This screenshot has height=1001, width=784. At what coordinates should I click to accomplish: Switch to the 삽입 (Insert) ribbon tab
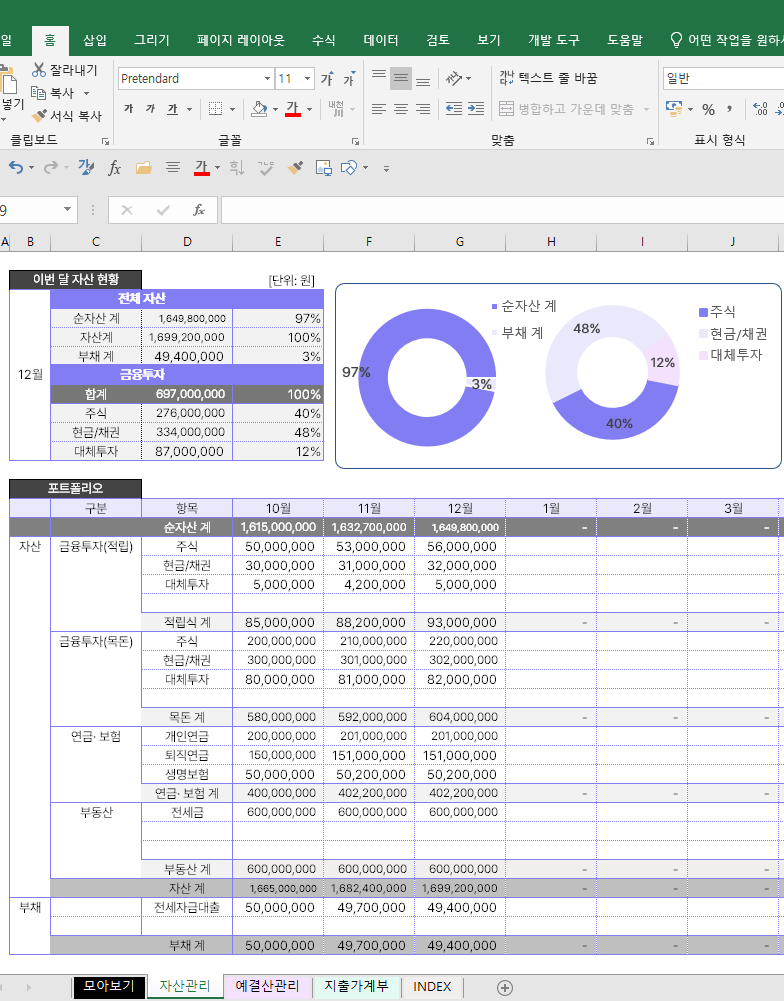(x=95, y=40)
